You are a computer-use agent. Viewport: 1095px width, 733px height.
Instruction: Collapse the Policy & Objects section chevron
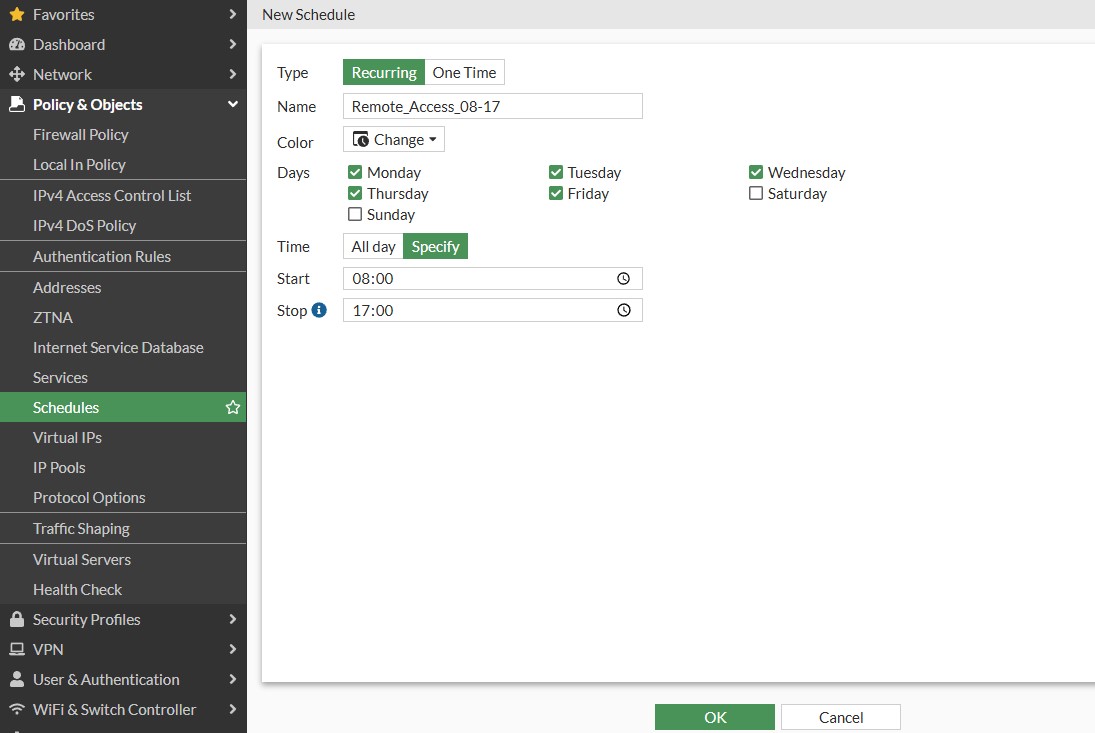pos(233,104)
